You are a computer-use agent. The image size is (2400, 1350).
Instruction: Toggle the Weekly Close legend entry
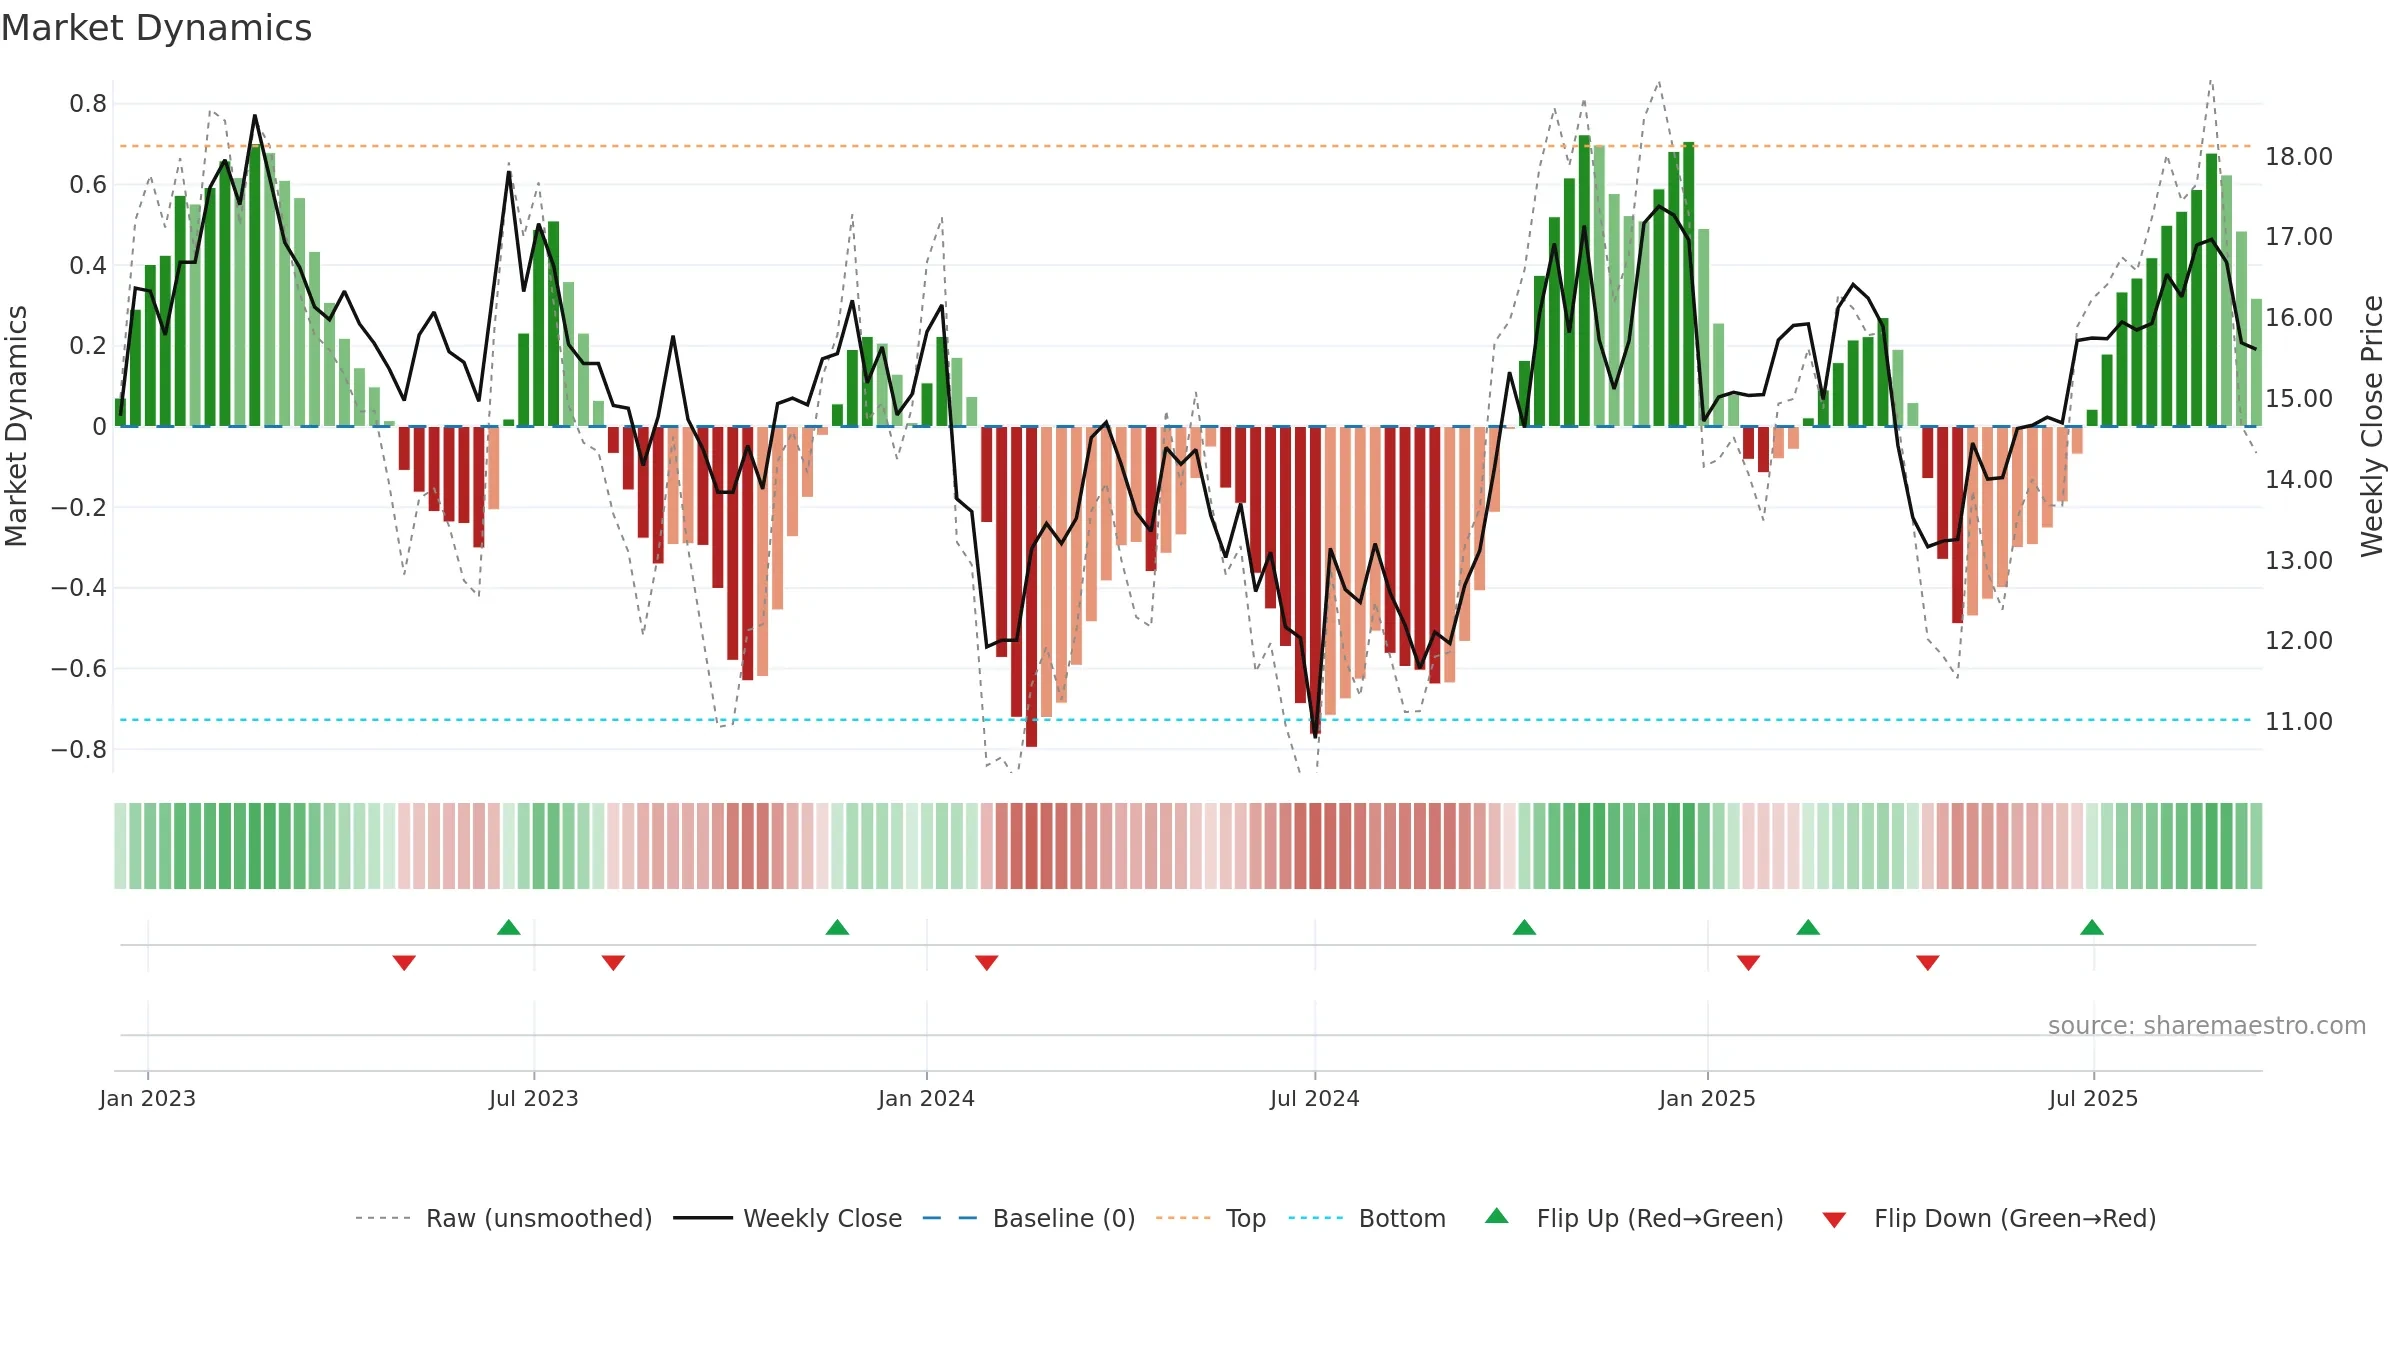788,1218
